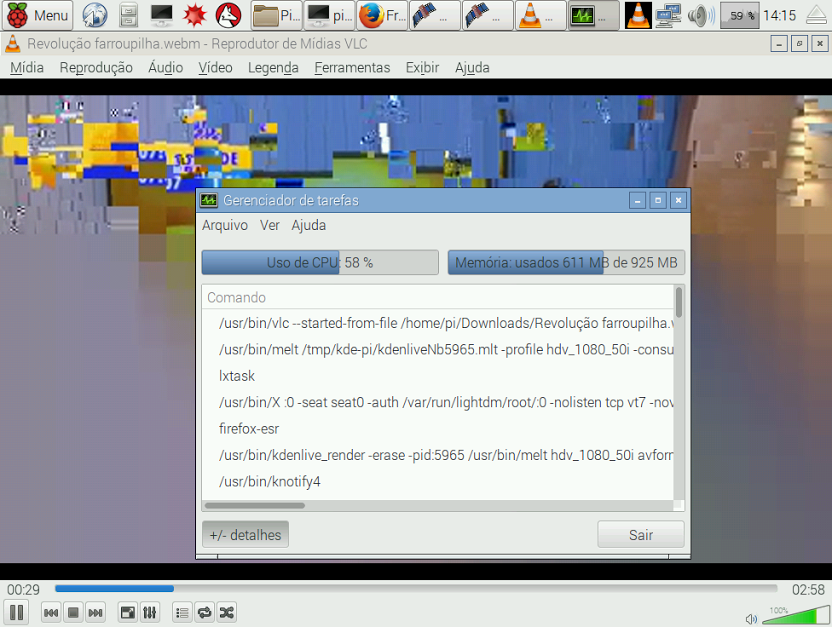Screen dimensions: 832x627
Task: Select the /usr/bin/knotify4 process row
Action: [x=438, y=482]
